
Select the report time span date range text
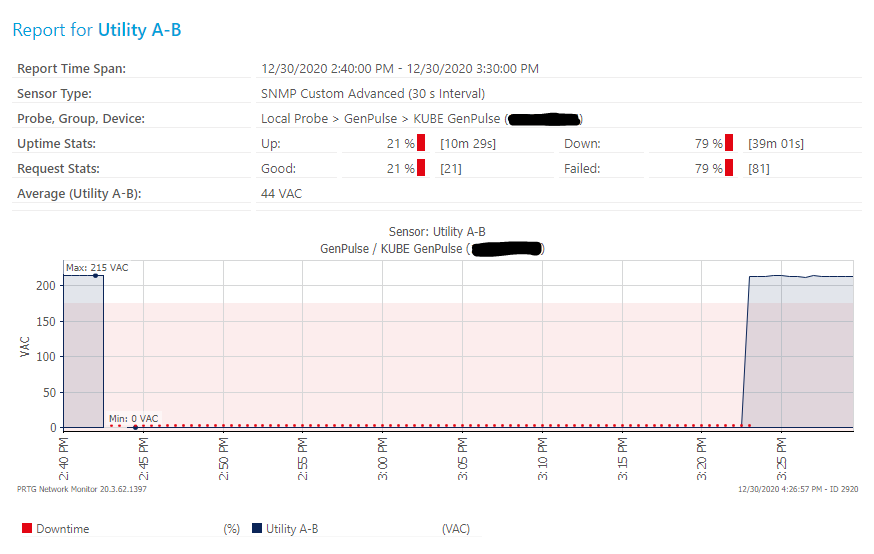click(399, 69)
